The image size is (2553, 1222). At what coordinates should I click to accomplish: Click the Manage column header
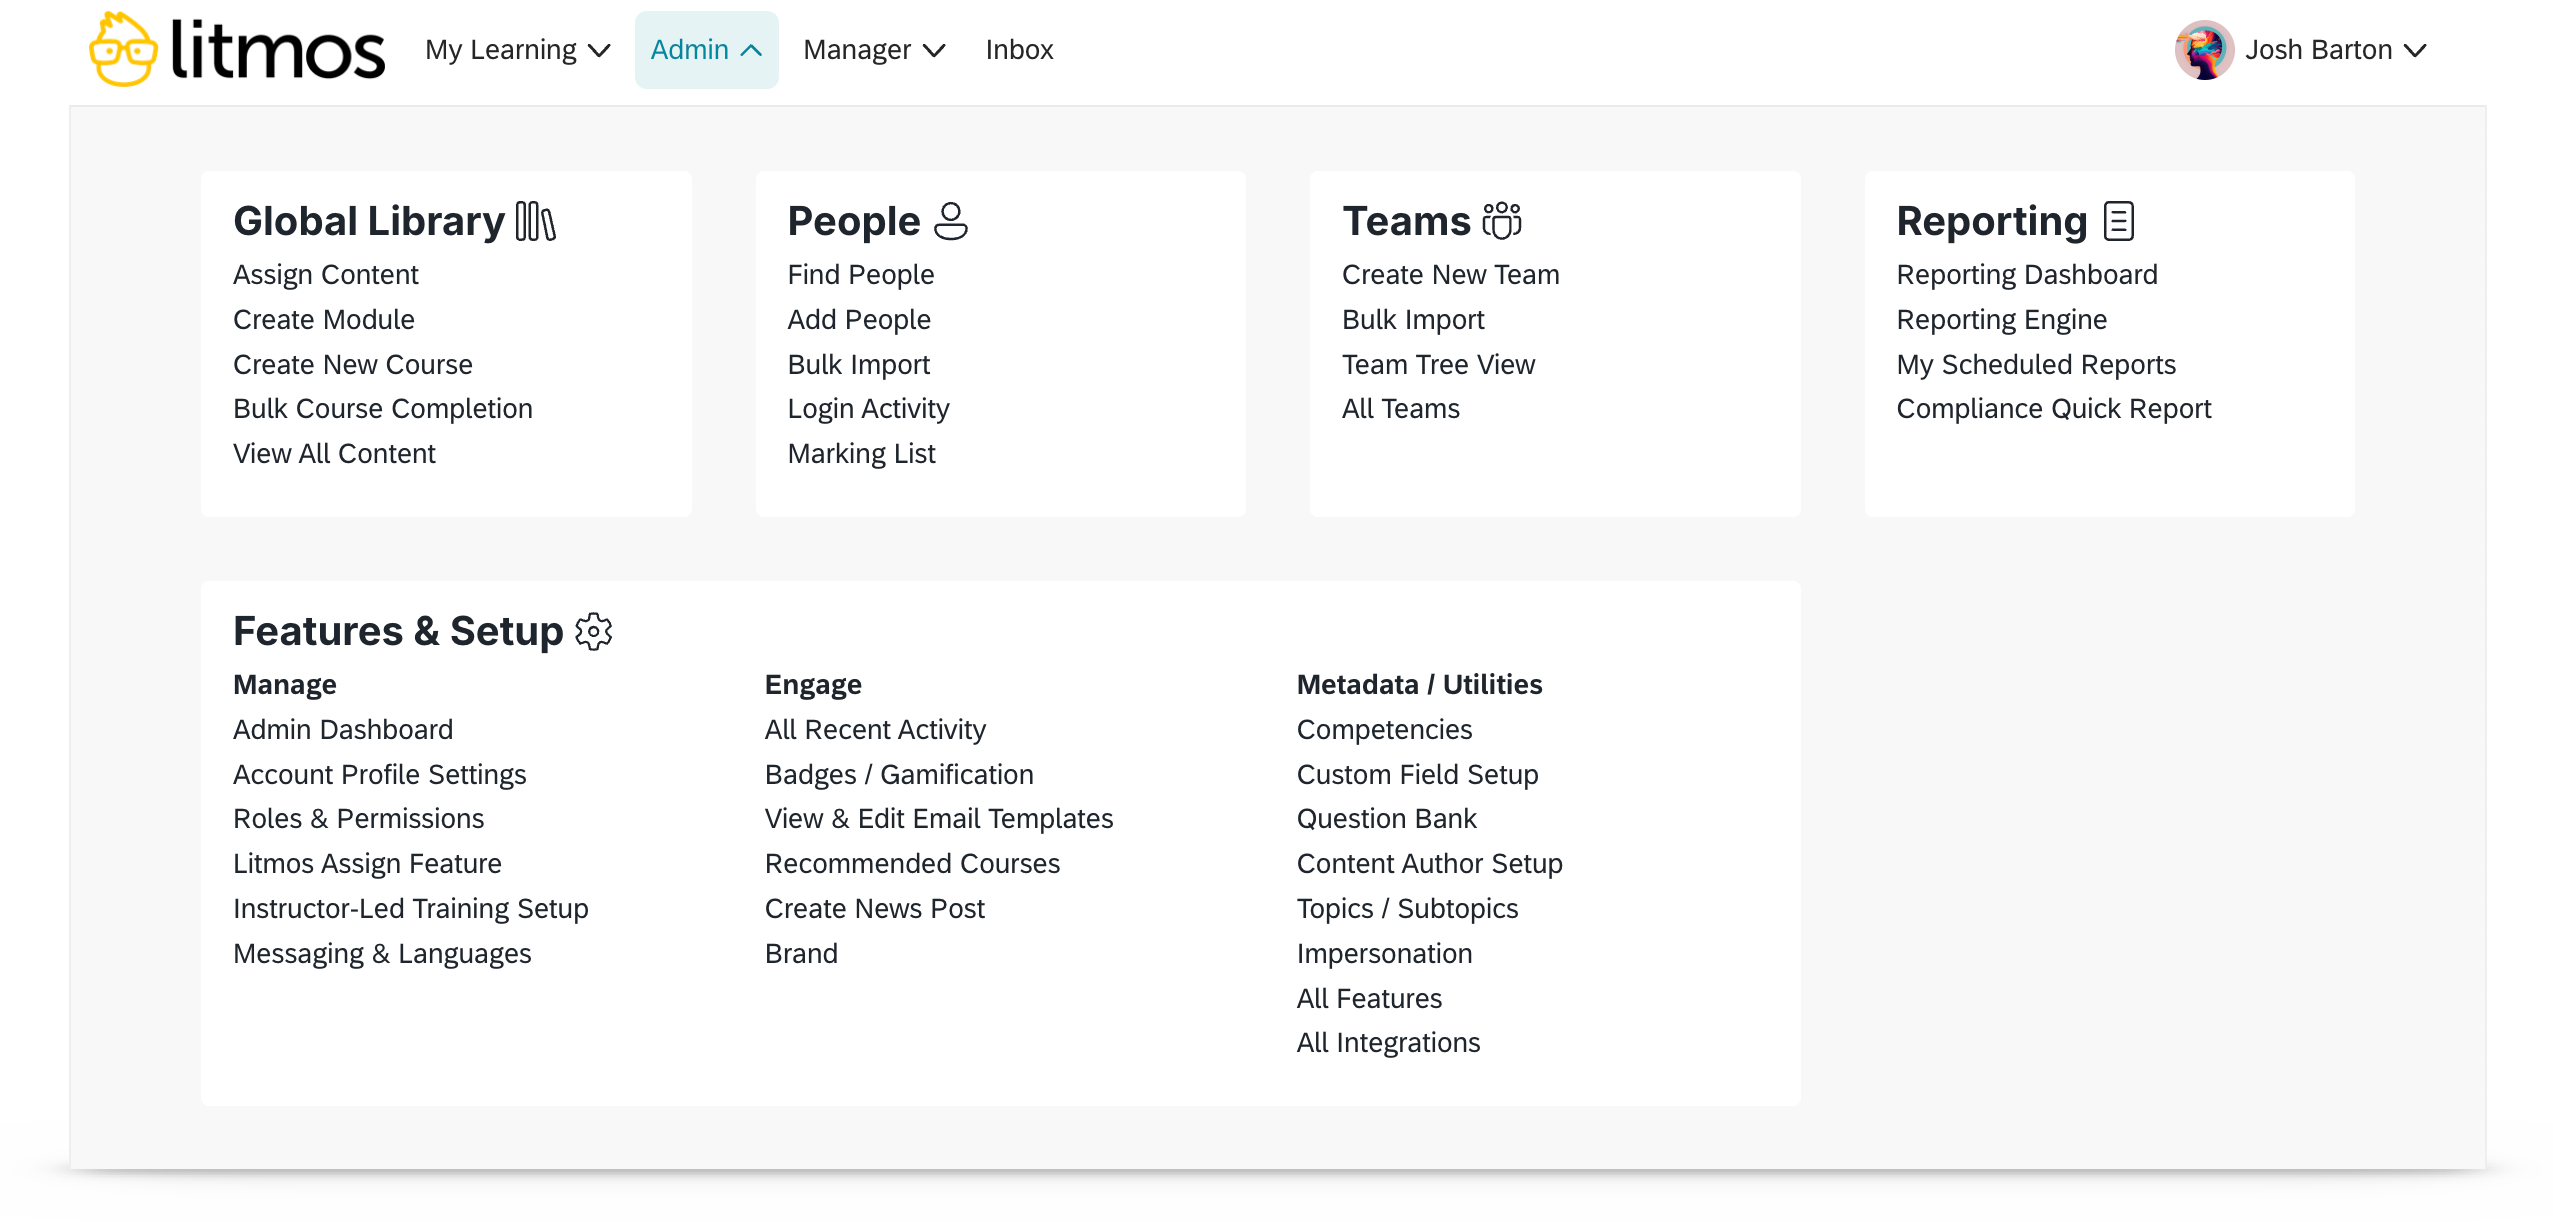(285, 684)
